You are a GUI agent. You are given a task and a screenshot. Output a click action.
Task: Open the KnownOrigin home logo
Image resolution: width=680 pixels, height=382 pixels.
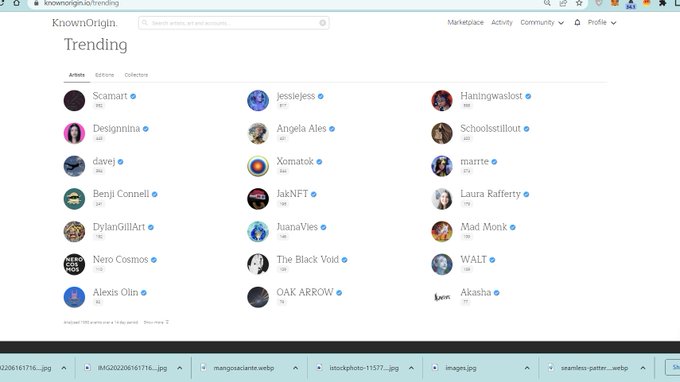(84, 23)
